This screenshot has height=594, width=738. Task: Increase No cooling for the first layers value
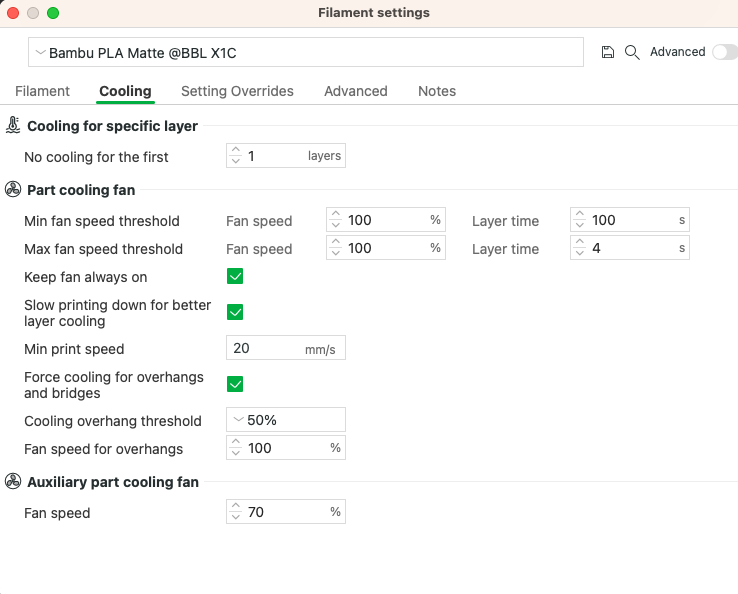pos(236,151)
